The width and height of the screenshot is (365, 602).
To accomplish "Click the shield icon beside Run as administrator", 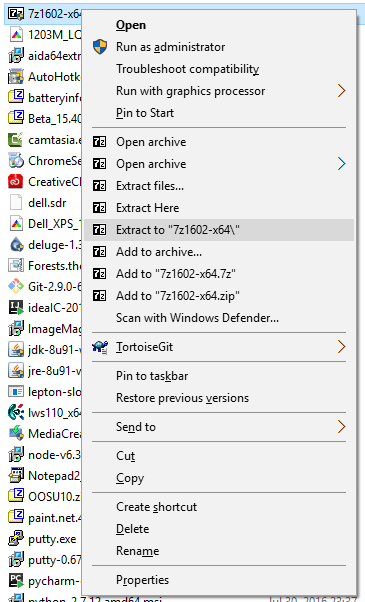I will (100, 47).
